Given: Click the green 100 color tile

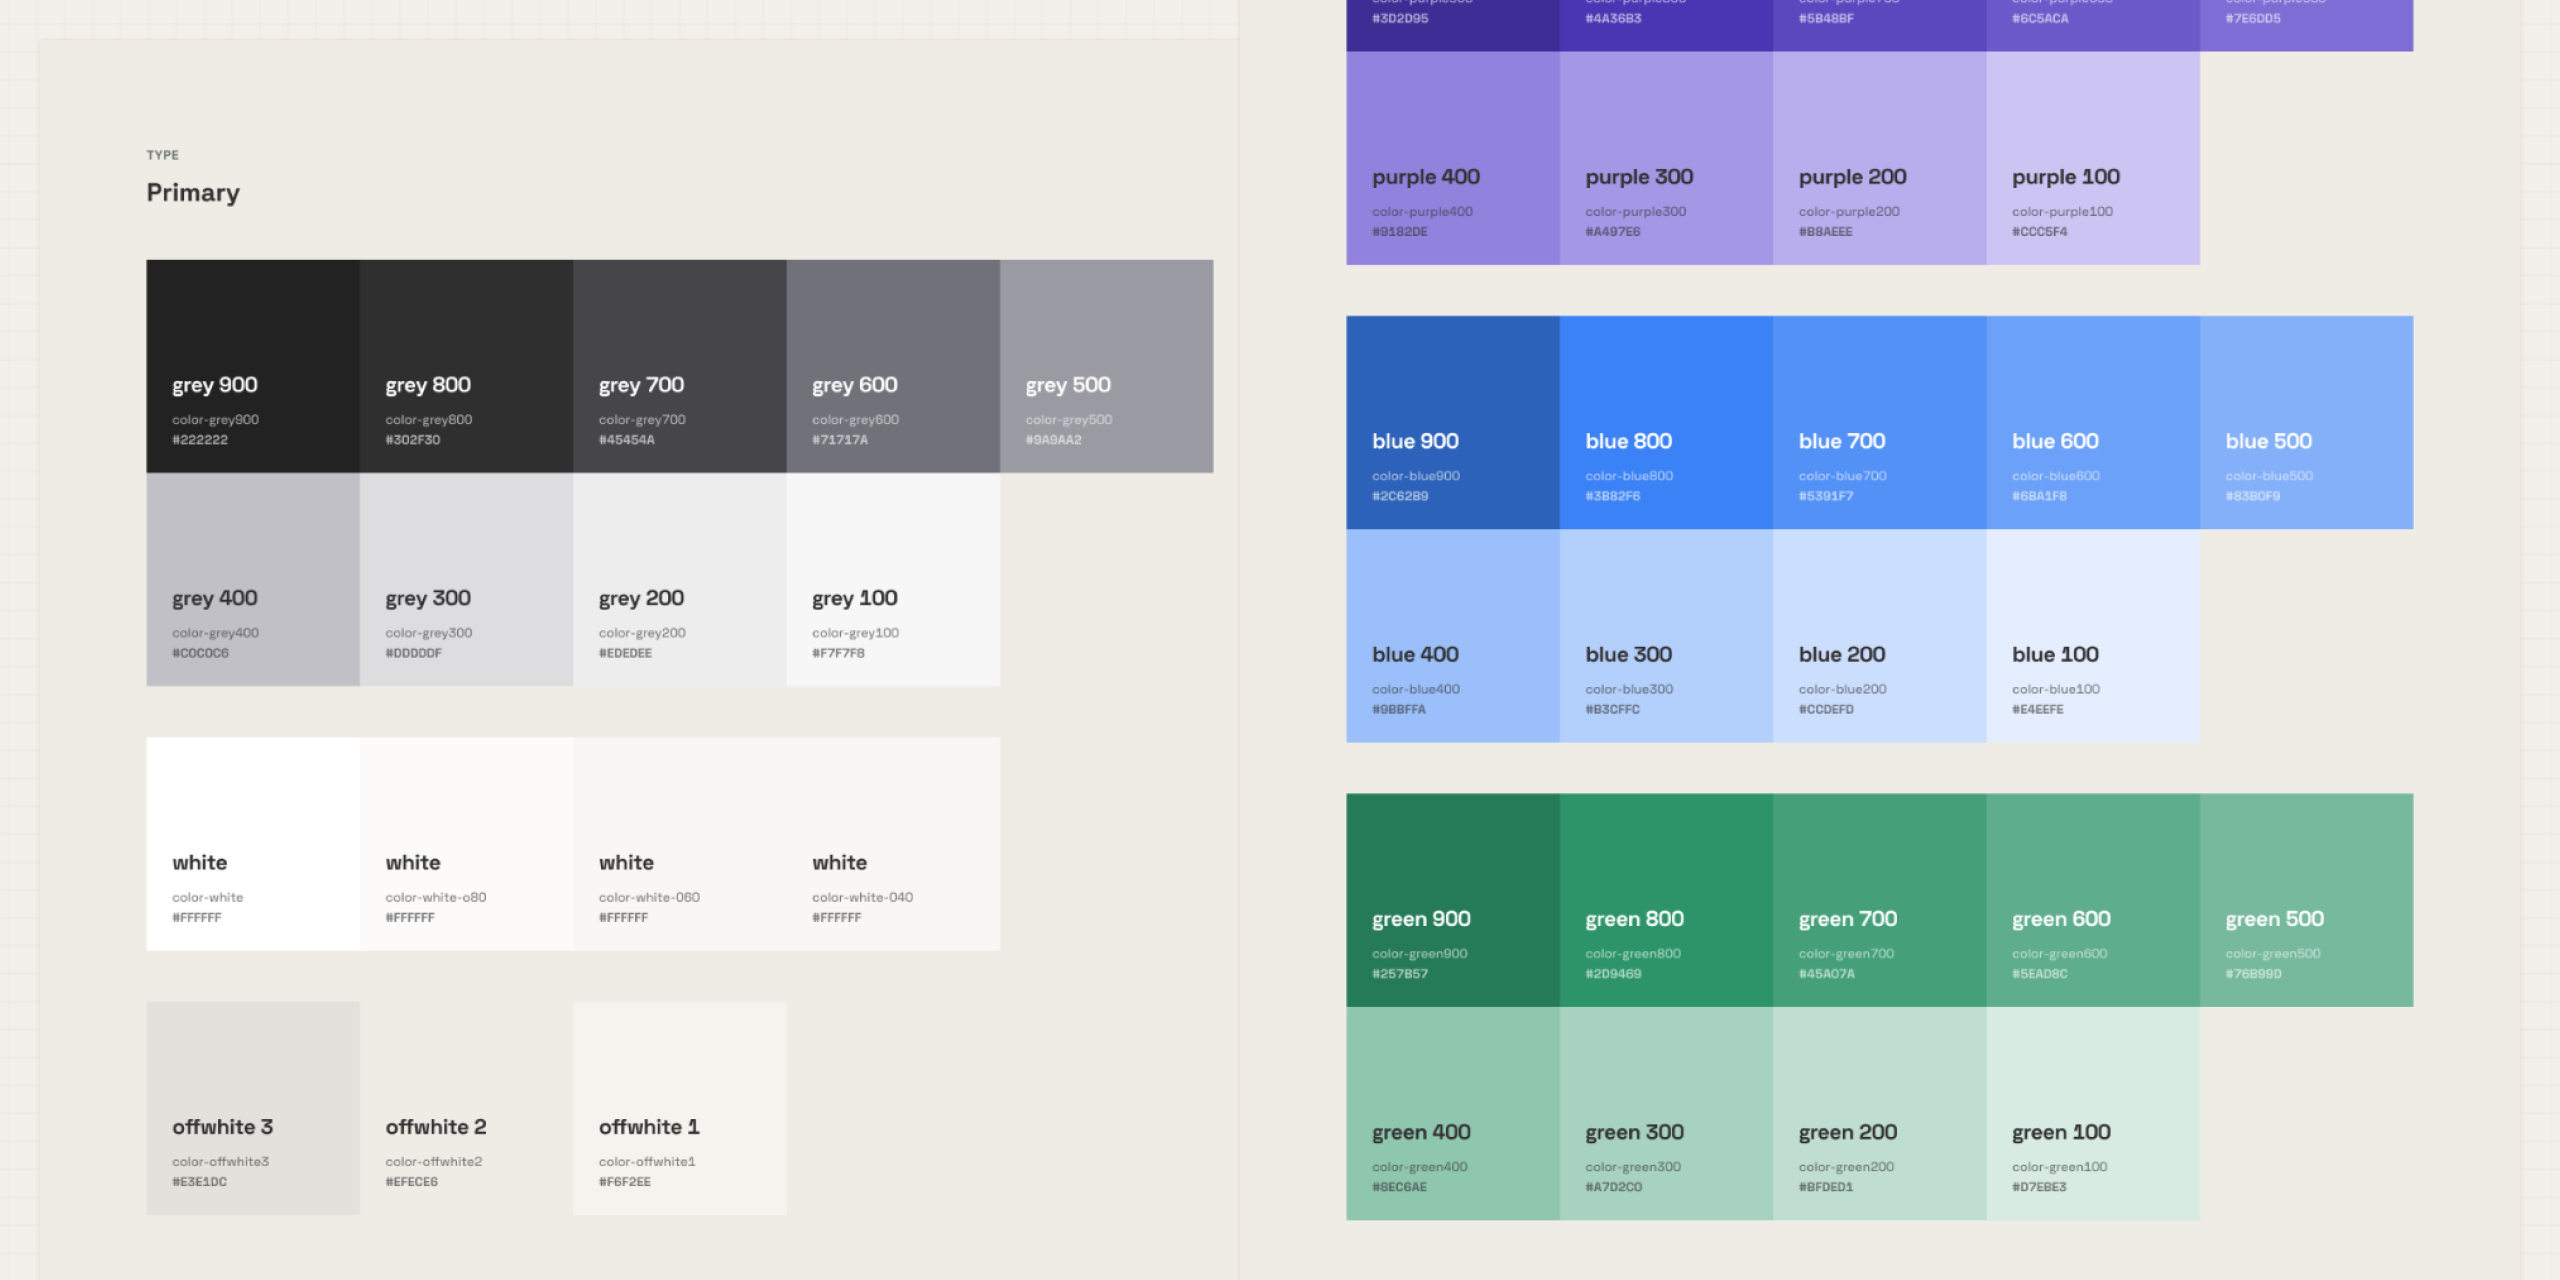Looking at the screenshot, I should tap(2092, 1113).
